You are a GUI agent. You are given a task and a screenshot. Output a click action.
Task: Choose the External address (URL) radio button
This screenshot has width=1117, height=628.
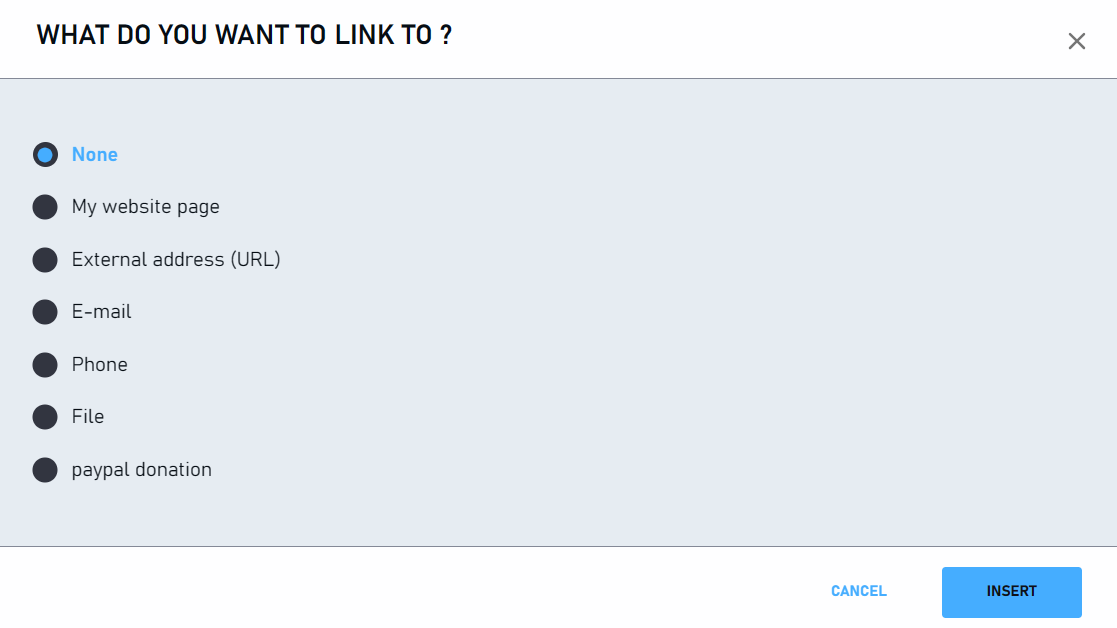click(45, 260)
